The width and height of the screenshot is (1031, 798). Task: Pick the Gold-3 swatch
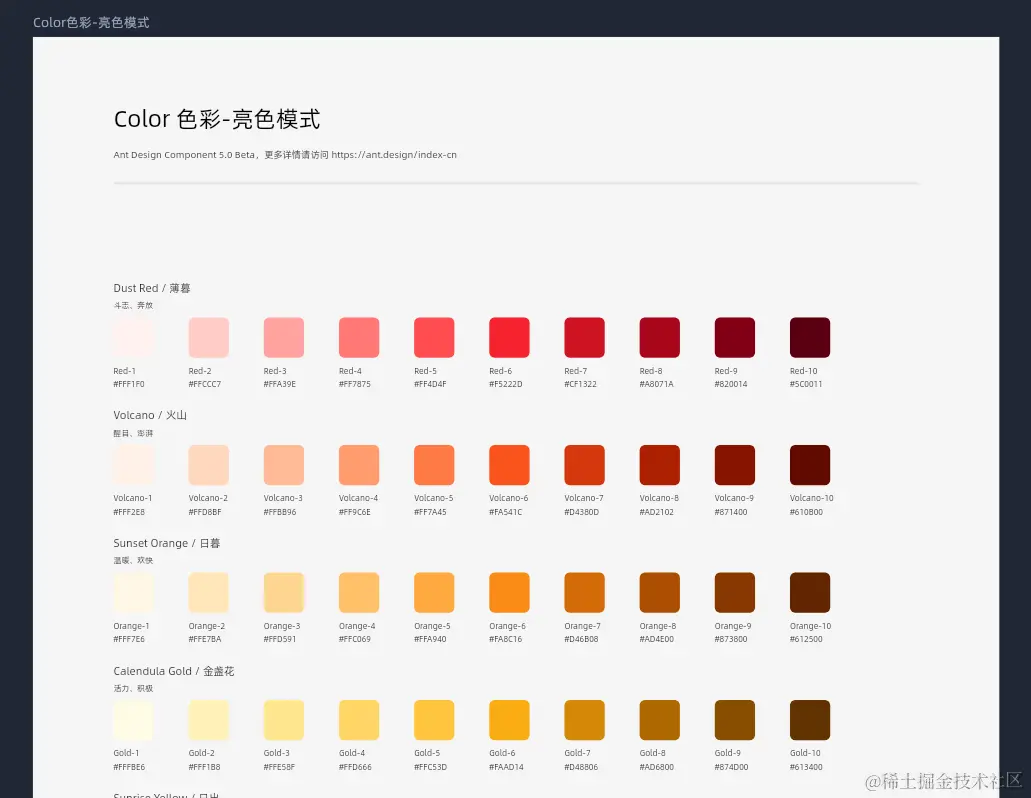coord(283,720)
